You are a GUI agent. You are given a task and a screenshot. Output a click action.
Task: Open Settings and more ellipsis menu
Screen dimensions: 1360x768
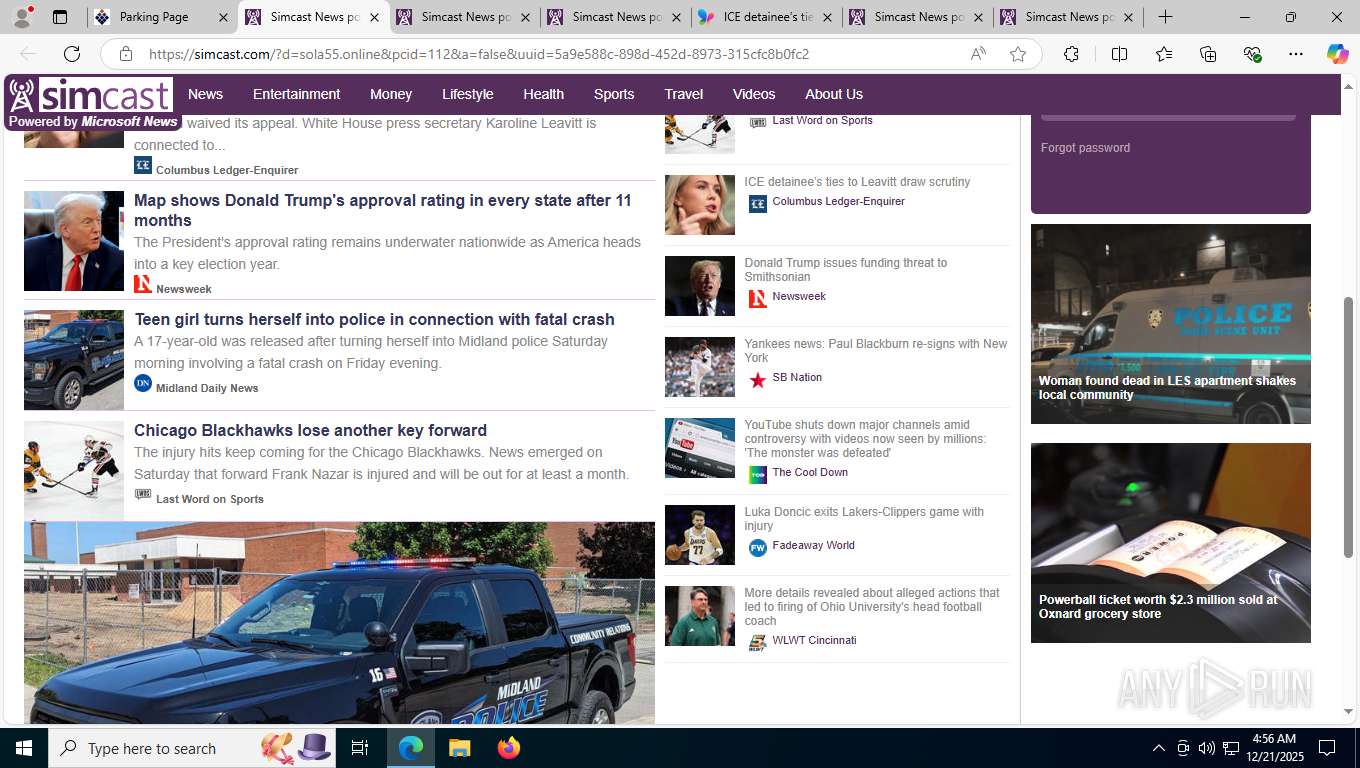coord(1296,54)
